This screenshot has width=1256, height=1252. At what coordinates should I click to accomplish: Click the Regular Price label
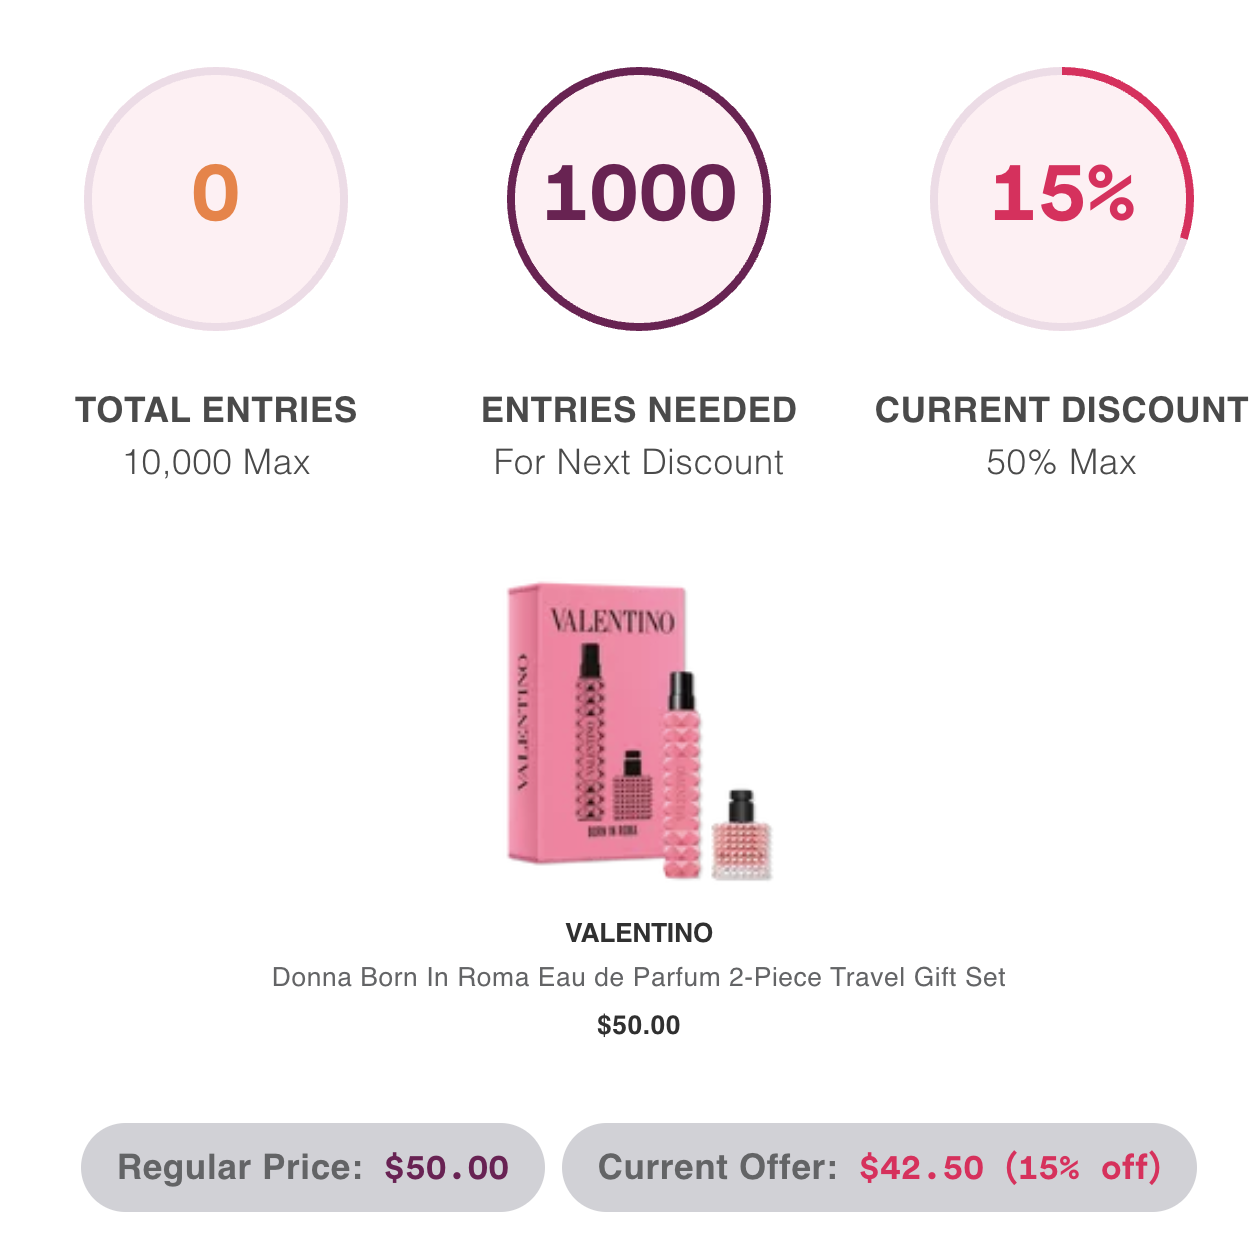click(x=240, y=1167)
